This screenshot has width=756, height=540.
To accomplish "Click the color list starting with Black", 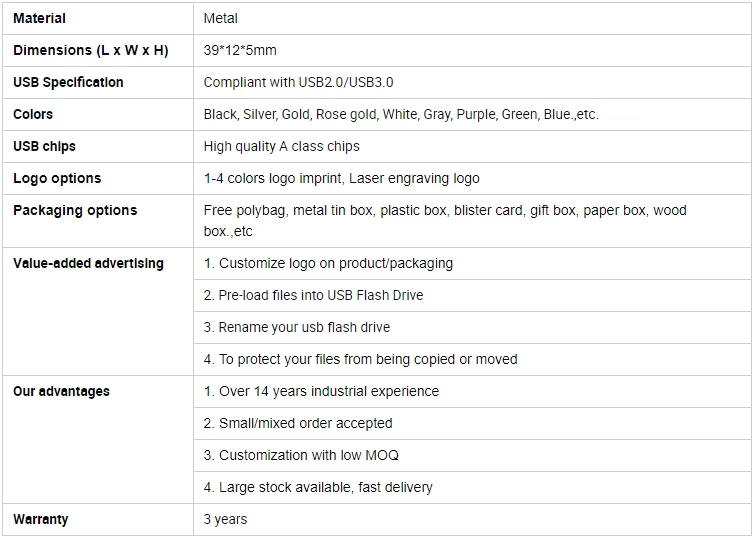I will tap(401, 114).
